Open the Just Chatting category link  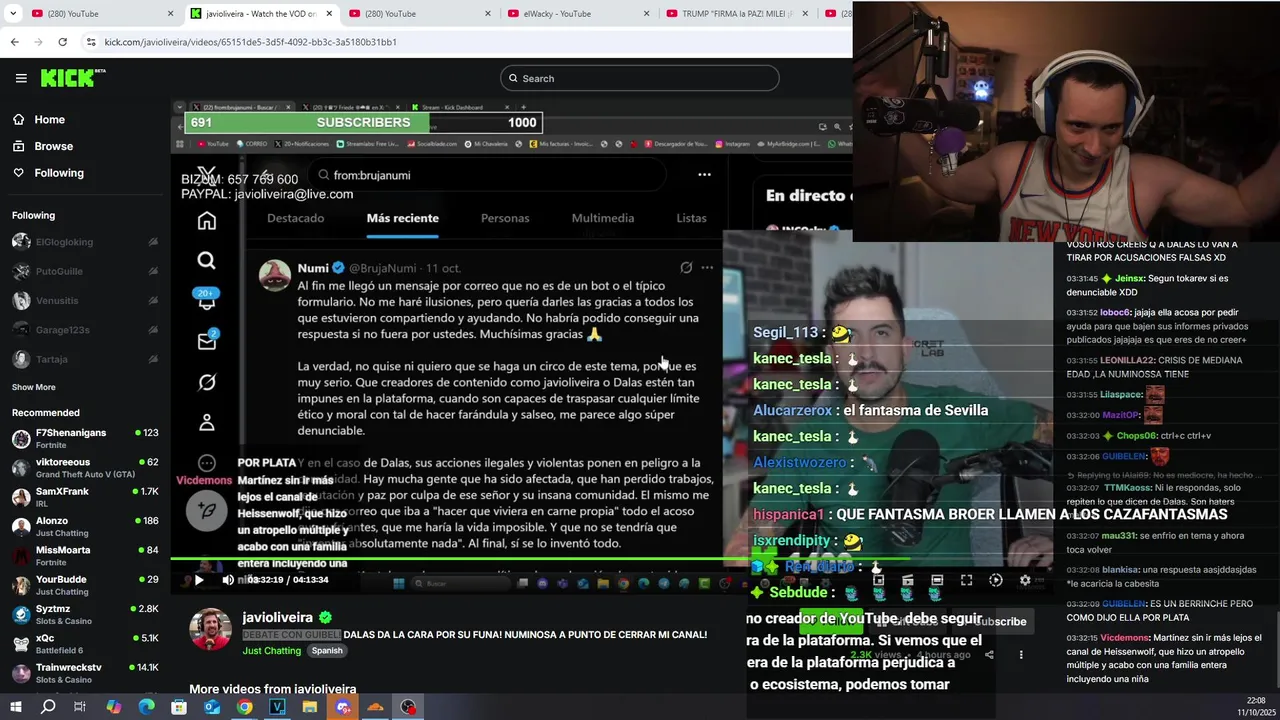click(x=271, y=650)
